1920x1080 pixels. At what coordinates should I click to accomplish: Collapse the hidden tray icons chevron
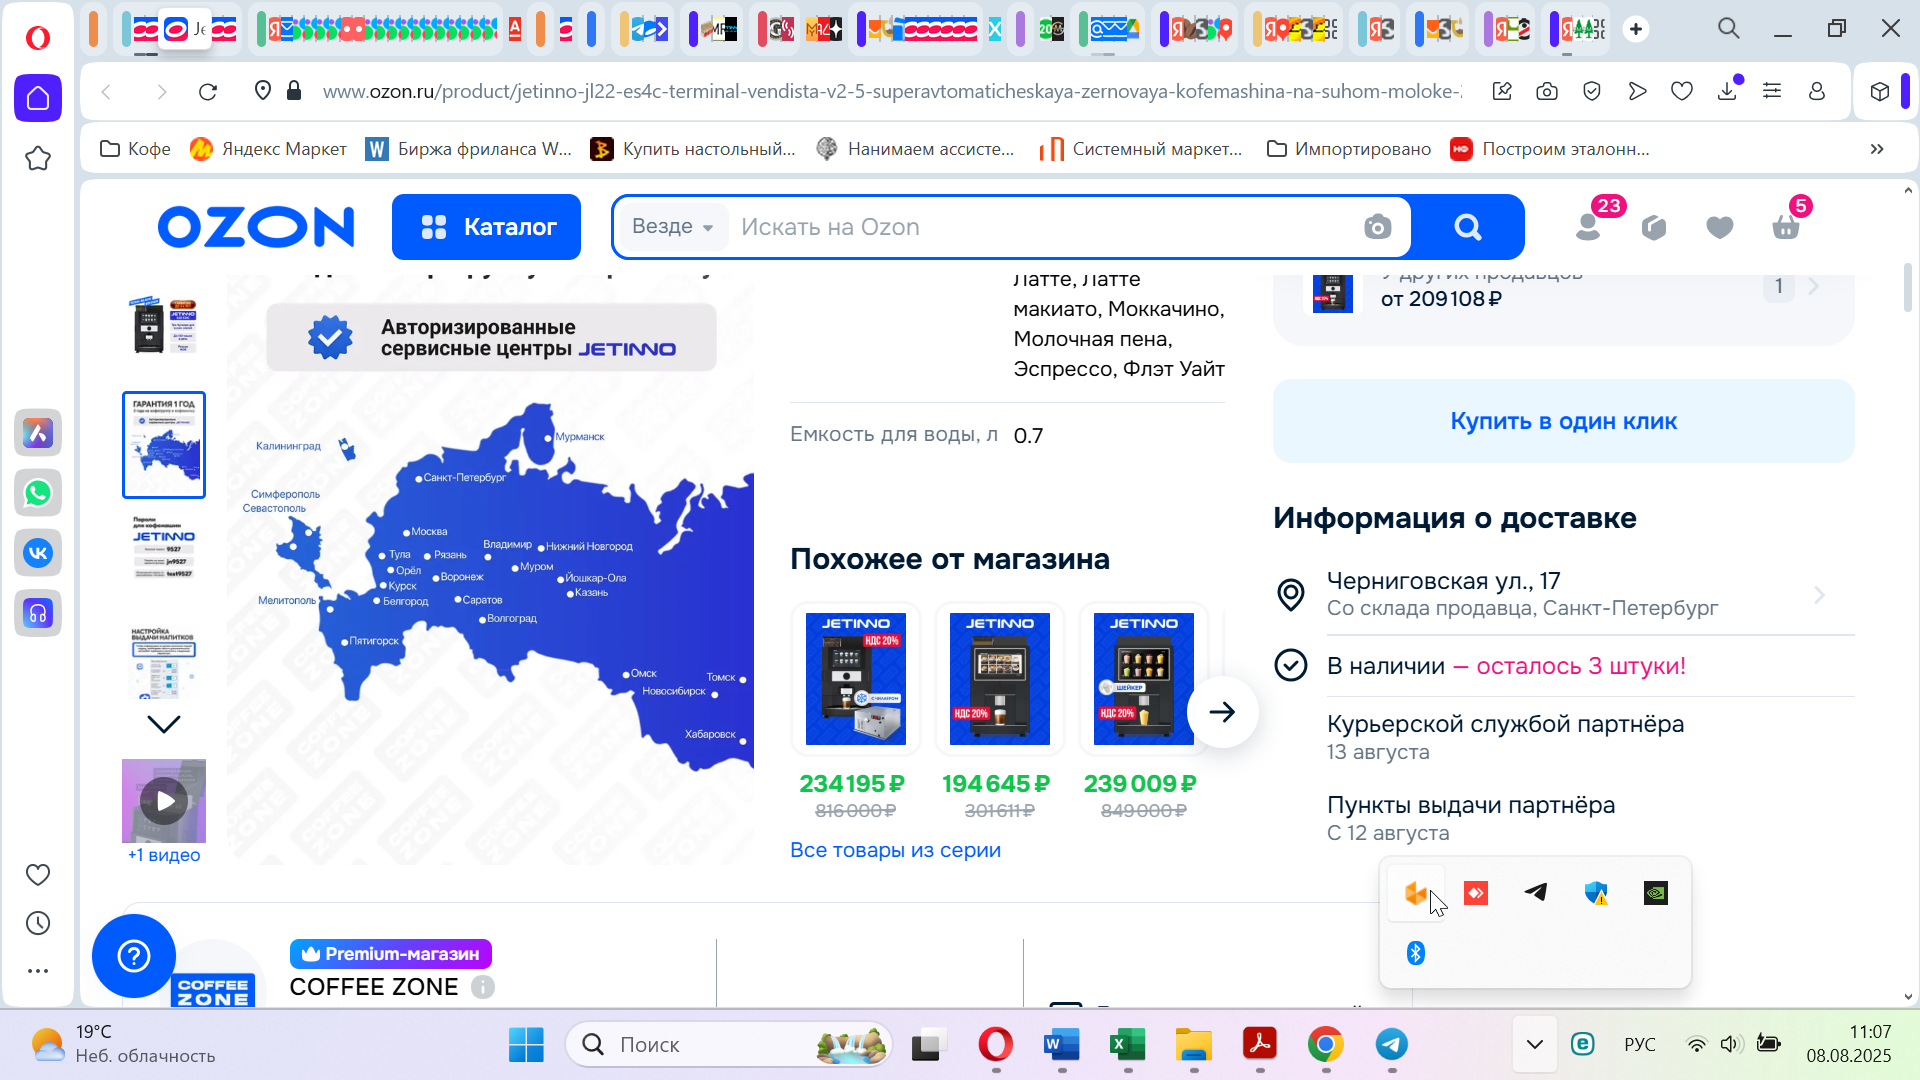tap(1535, 1045)
